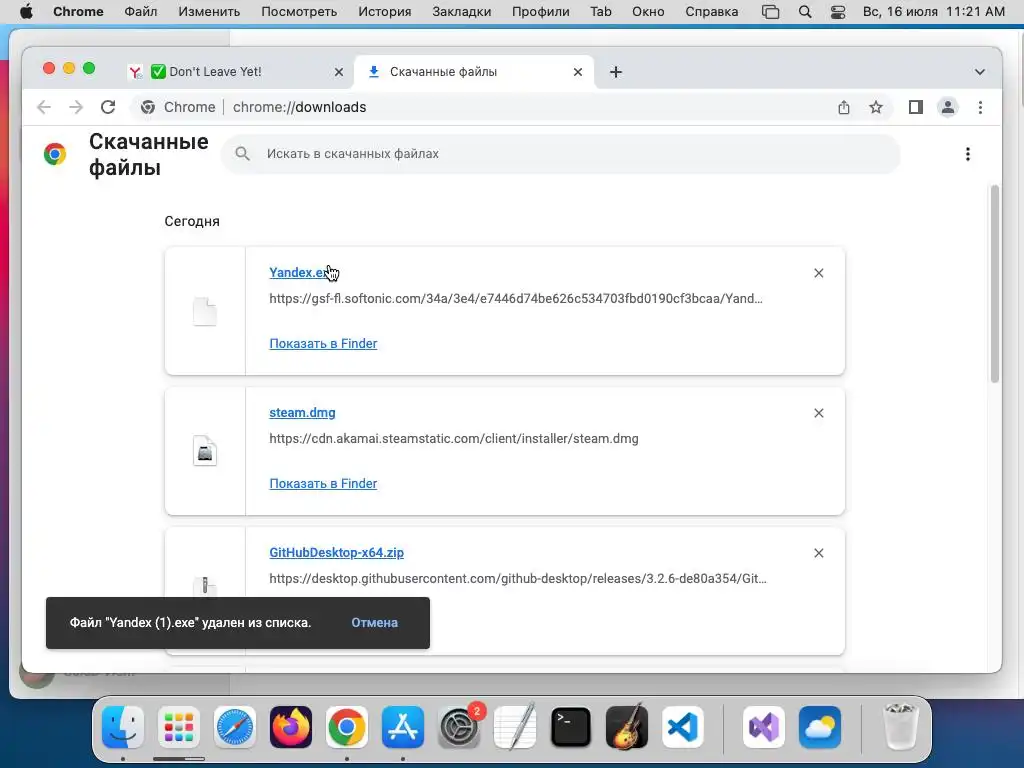Show Yandex.exe in Finder
The image size is (1024, 768).
click(x=323, y=344)
